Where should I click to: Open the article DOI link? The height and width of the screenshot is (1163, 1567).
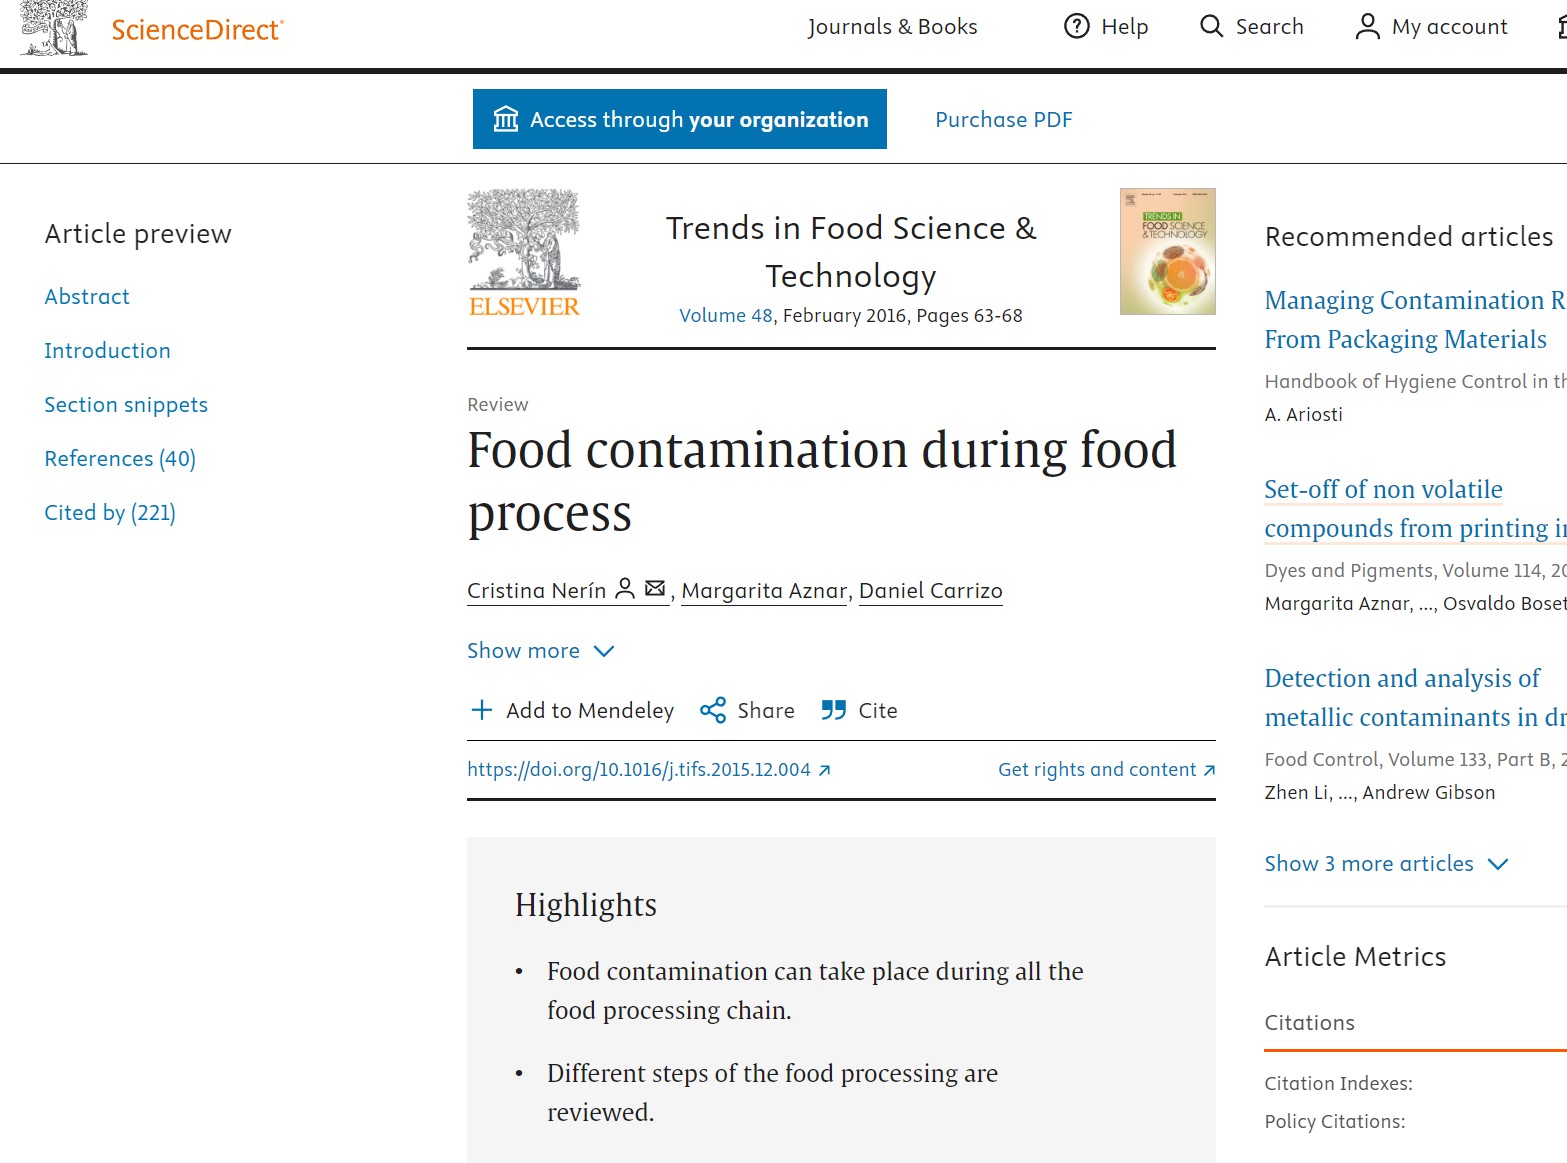[640, 769]
